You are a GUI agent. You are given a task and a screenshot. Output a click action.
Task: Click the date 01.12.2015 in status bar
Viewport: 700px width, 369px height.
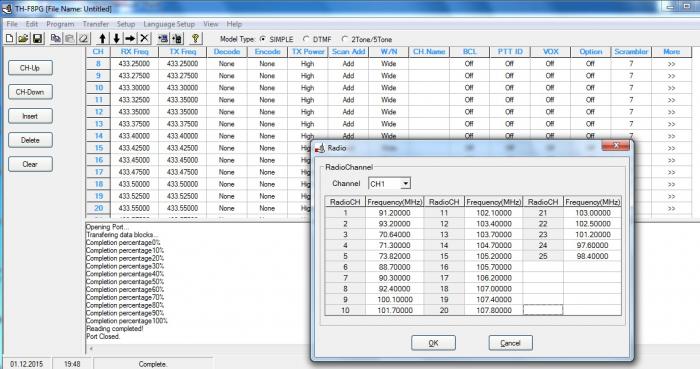[x=27, y=364]
